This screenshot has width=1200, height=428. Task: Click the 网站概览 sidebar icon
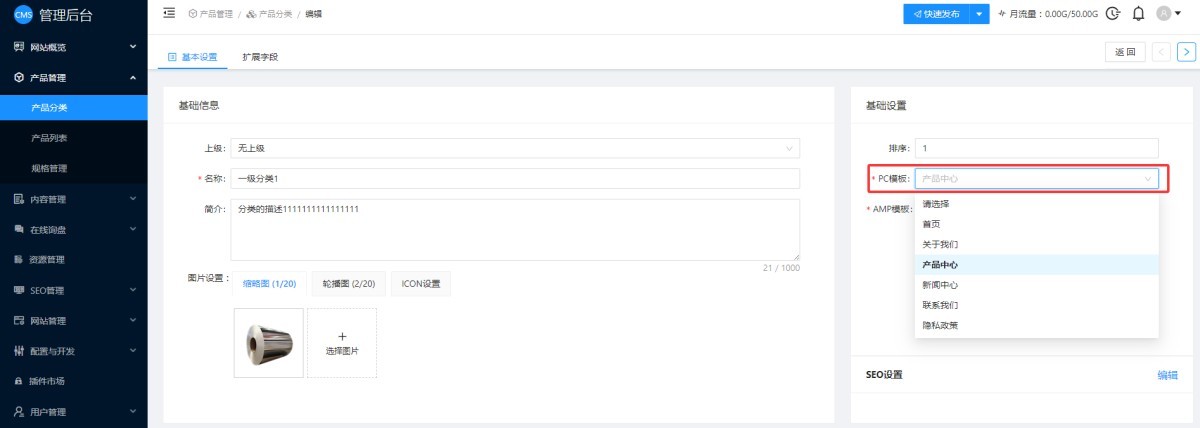[19, 47]
